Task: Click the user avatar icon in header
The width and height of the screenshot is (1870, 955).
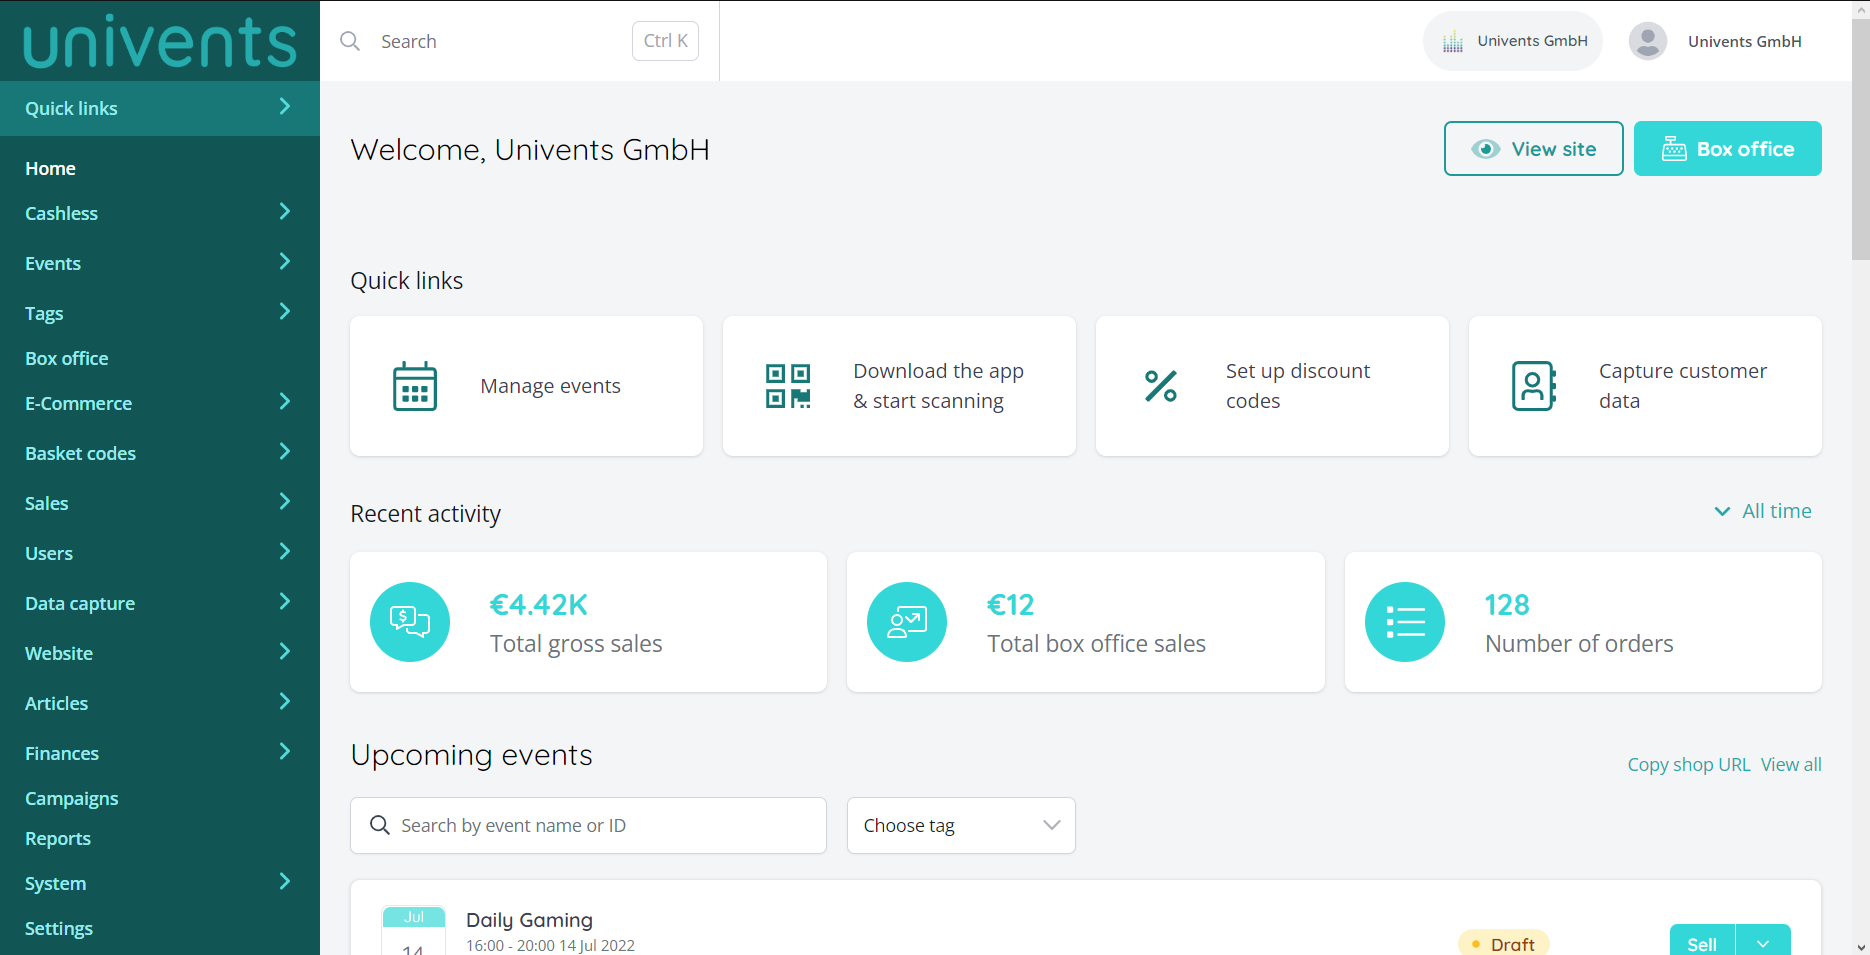Action: click(1648, 41)
